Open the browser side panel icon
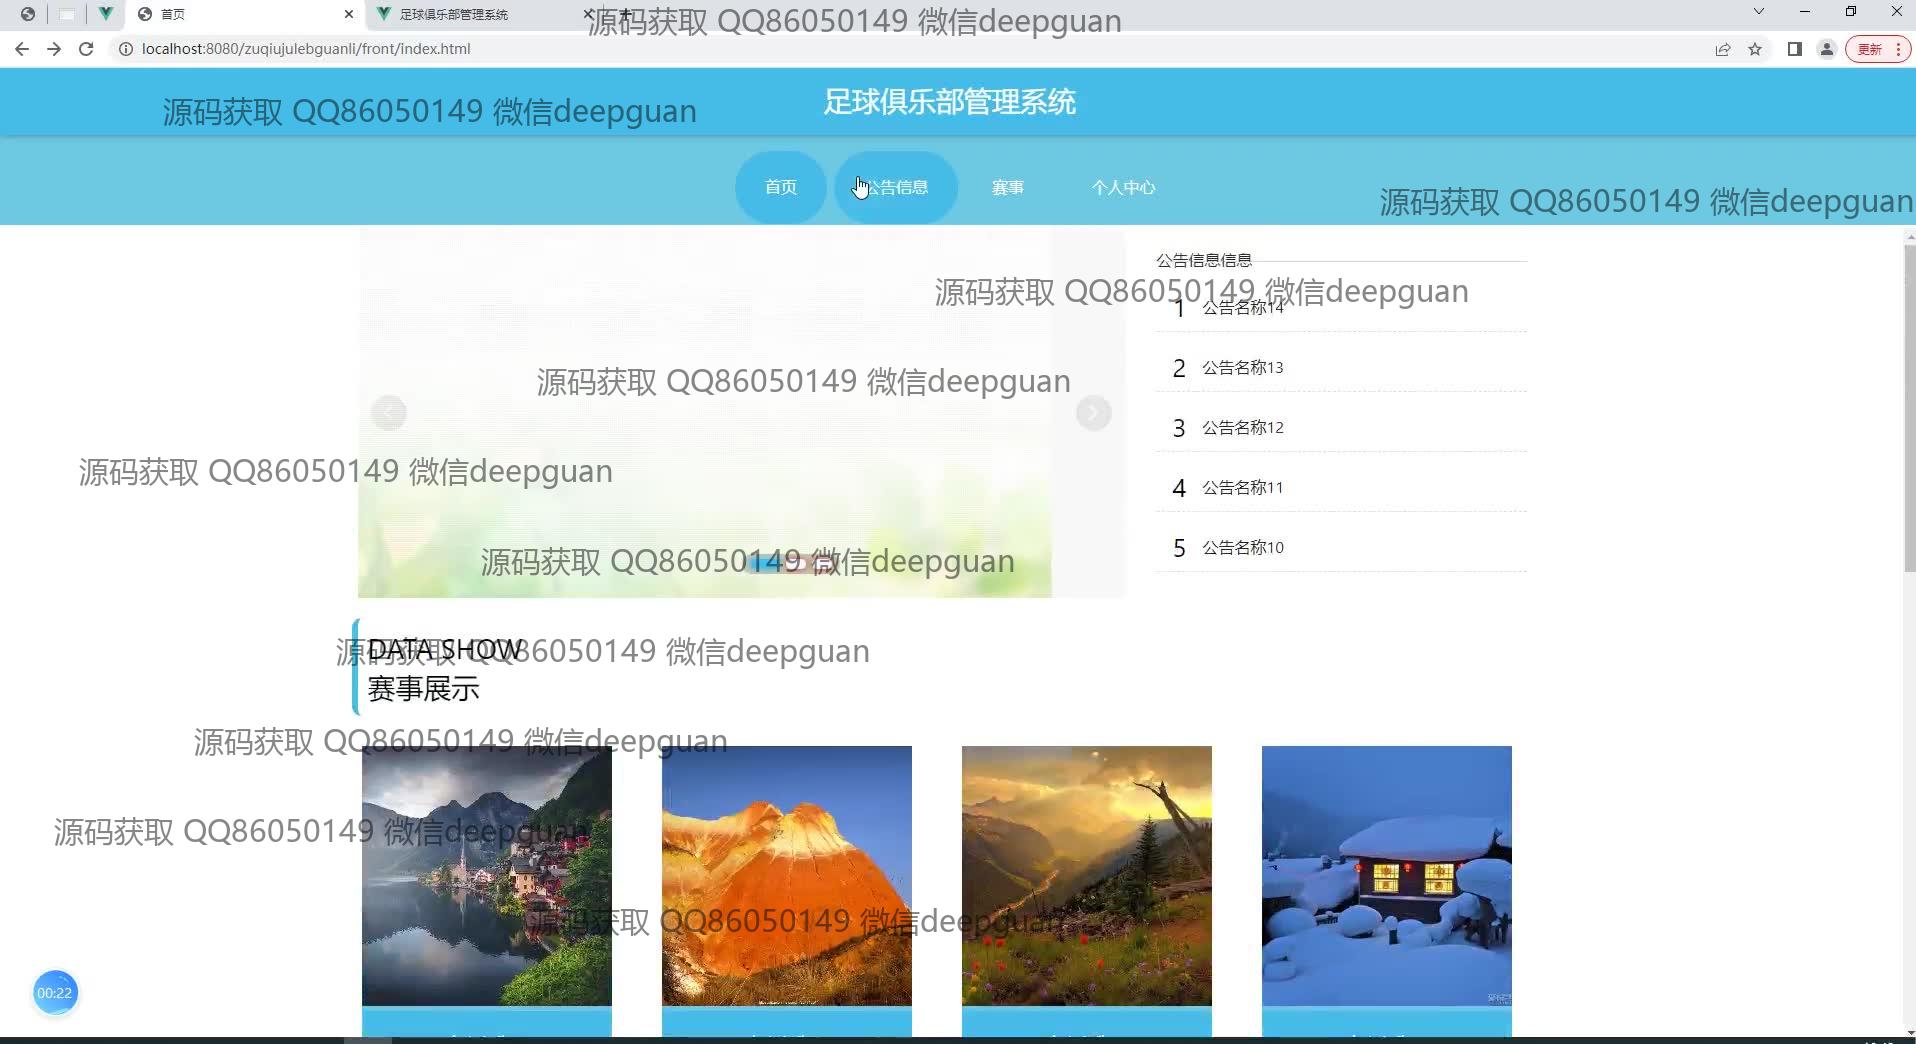The height and width of the screenshot is (1044, 1916). [1795, 49]
